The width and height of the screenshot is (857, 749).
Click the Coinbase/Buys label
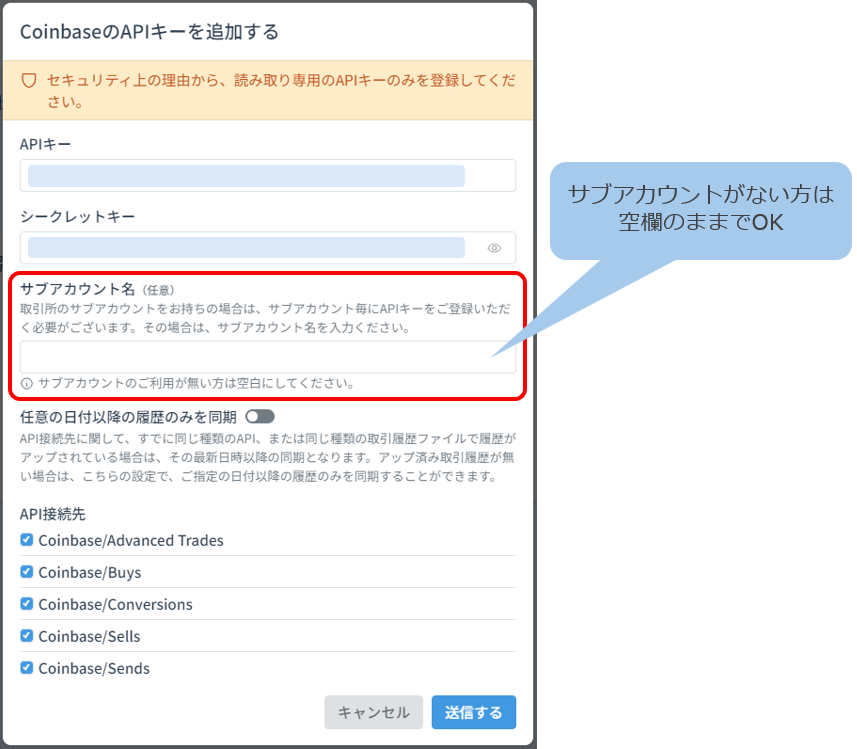[90, 572]
